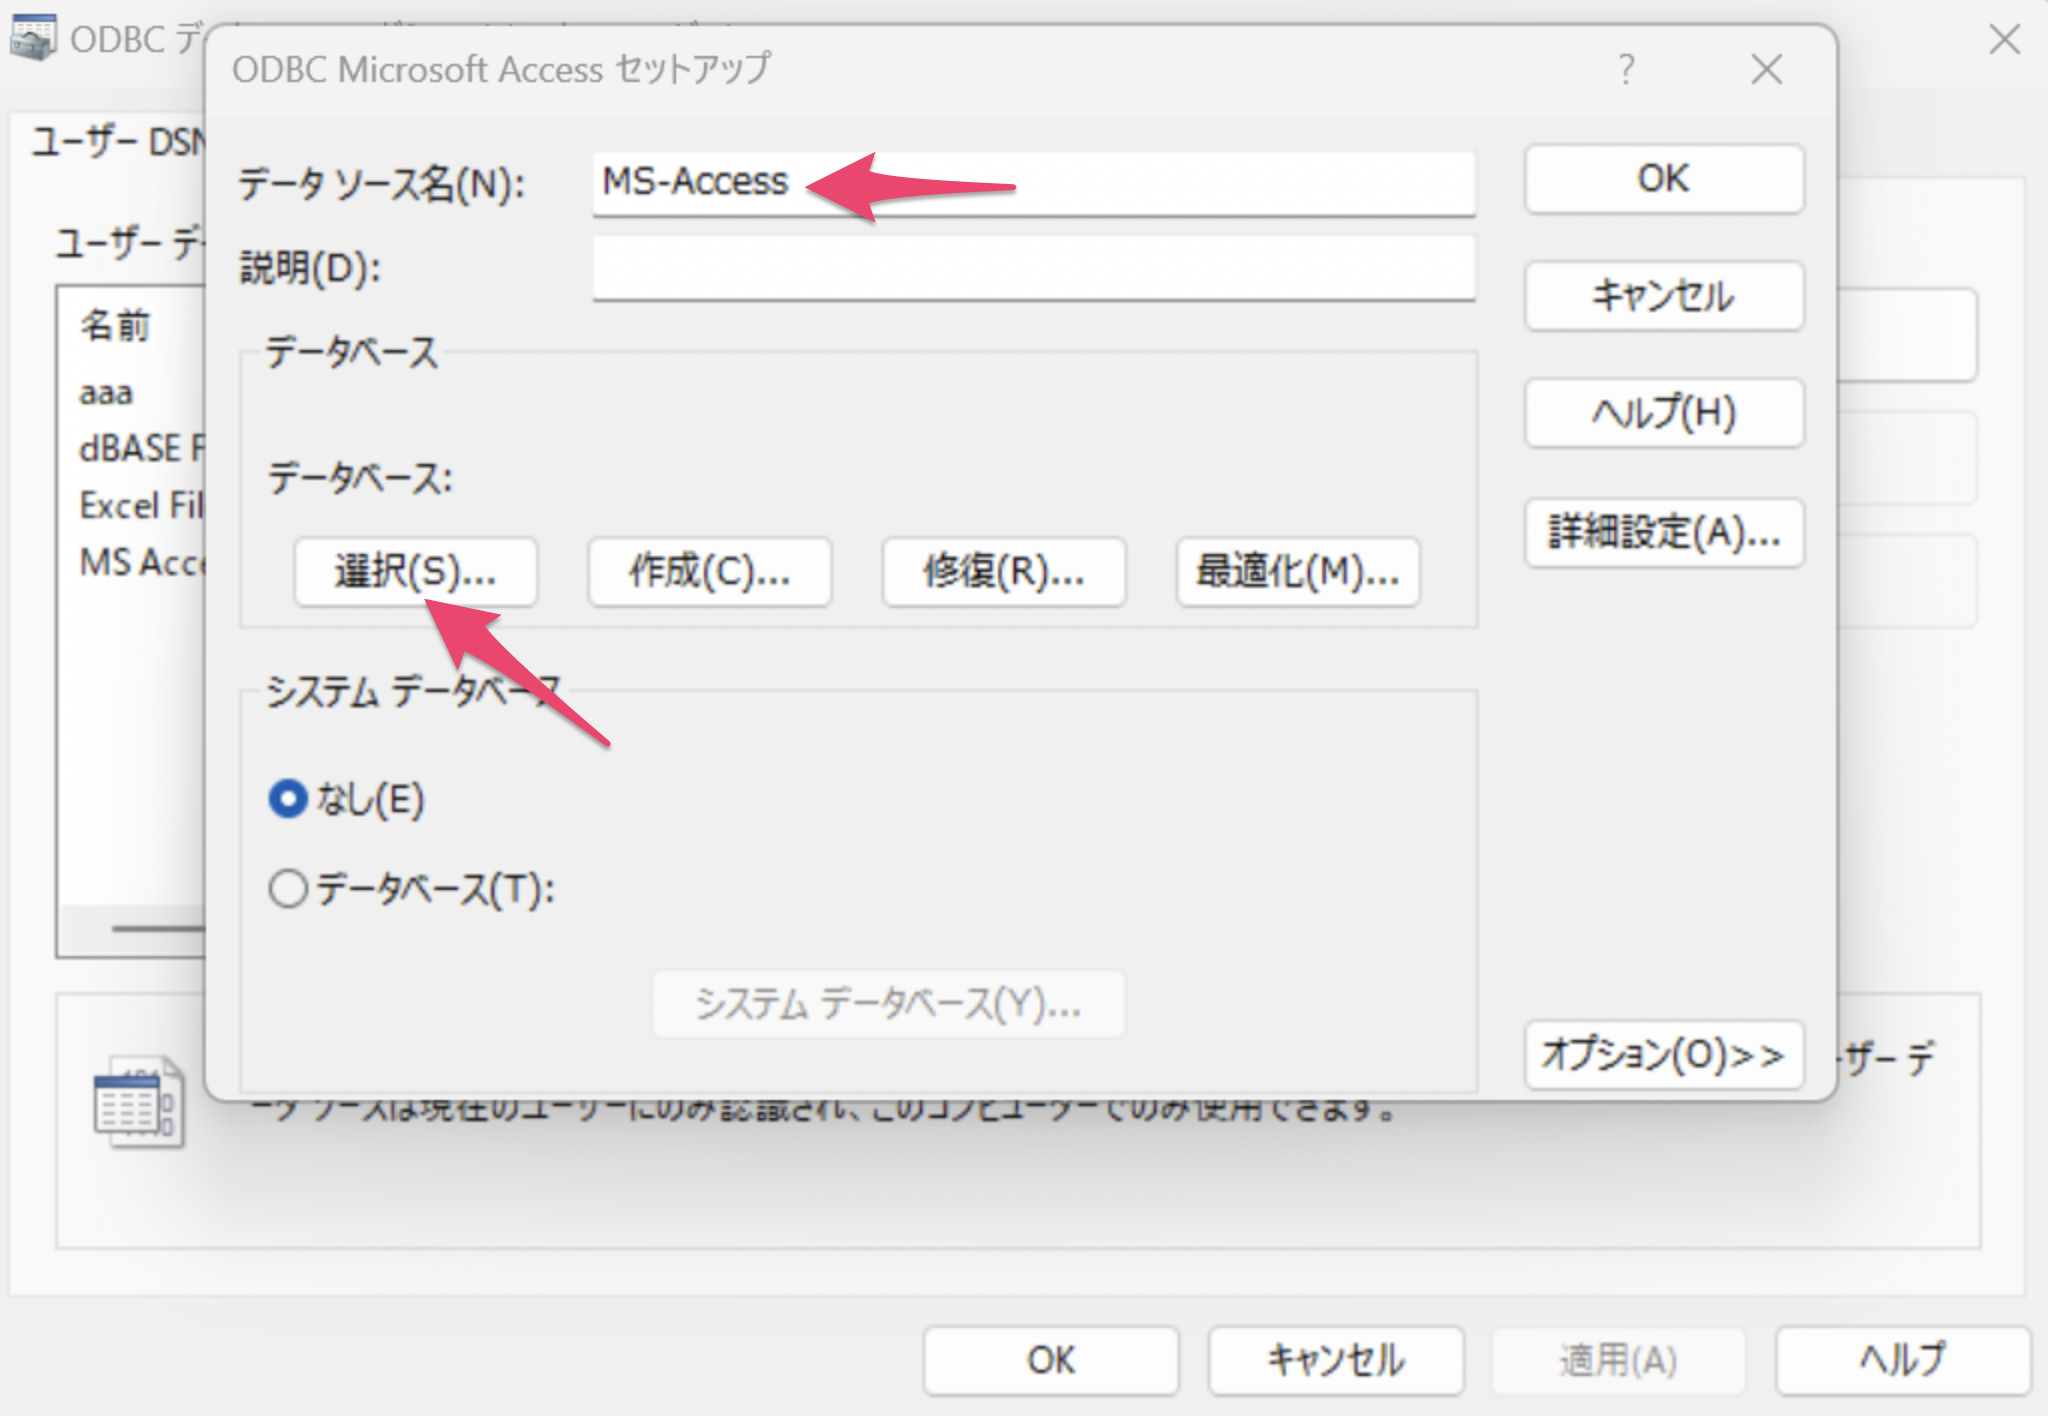This screenshot has height=1416, width=2048.
Task: Select aaa in the data source list
Action: point(106,392)
